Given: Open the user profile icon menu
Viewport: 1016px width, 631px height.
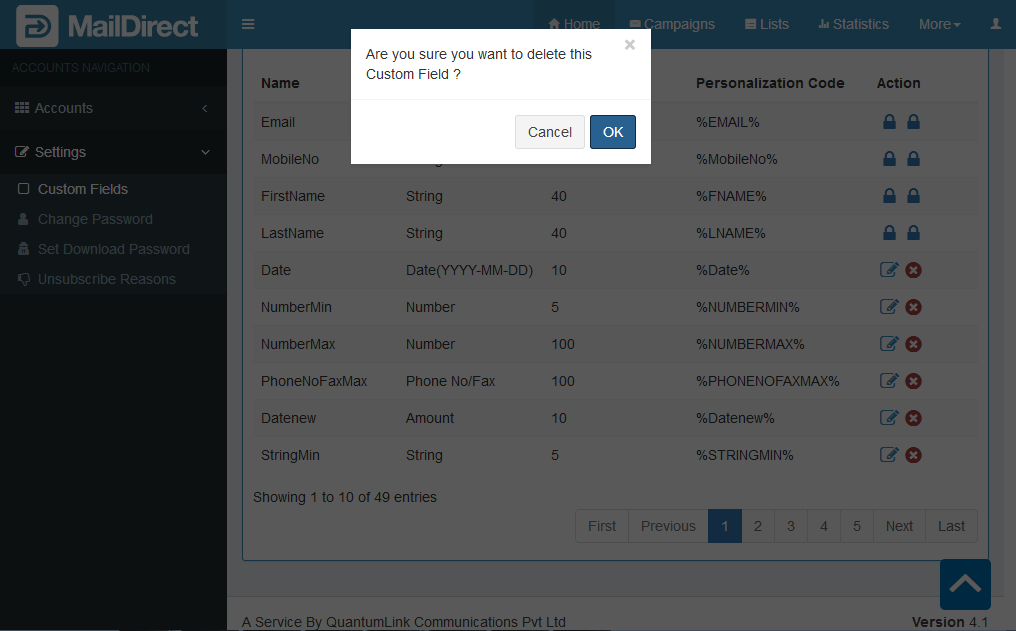Looking at the screenshot, I should 995,24.
